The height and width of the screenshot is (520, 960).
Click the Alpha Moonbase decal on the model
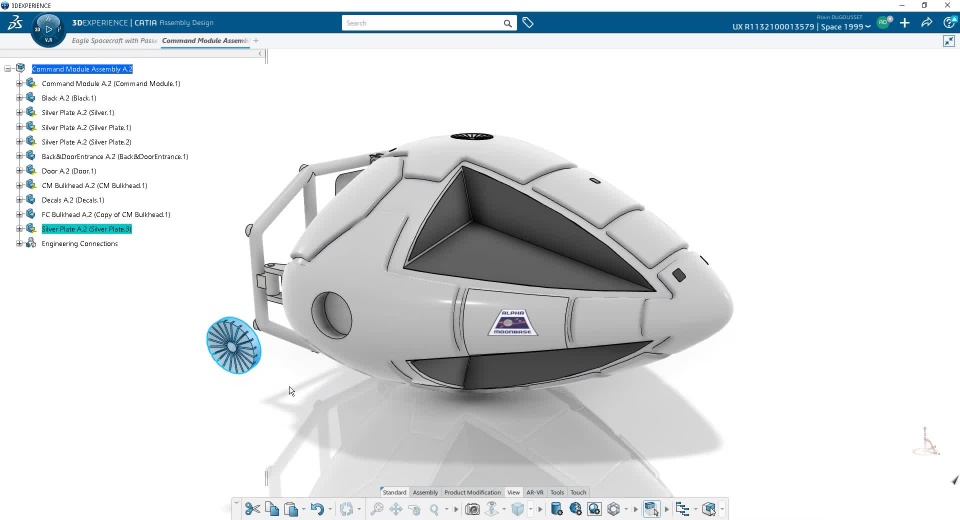[x=513, y=323]
